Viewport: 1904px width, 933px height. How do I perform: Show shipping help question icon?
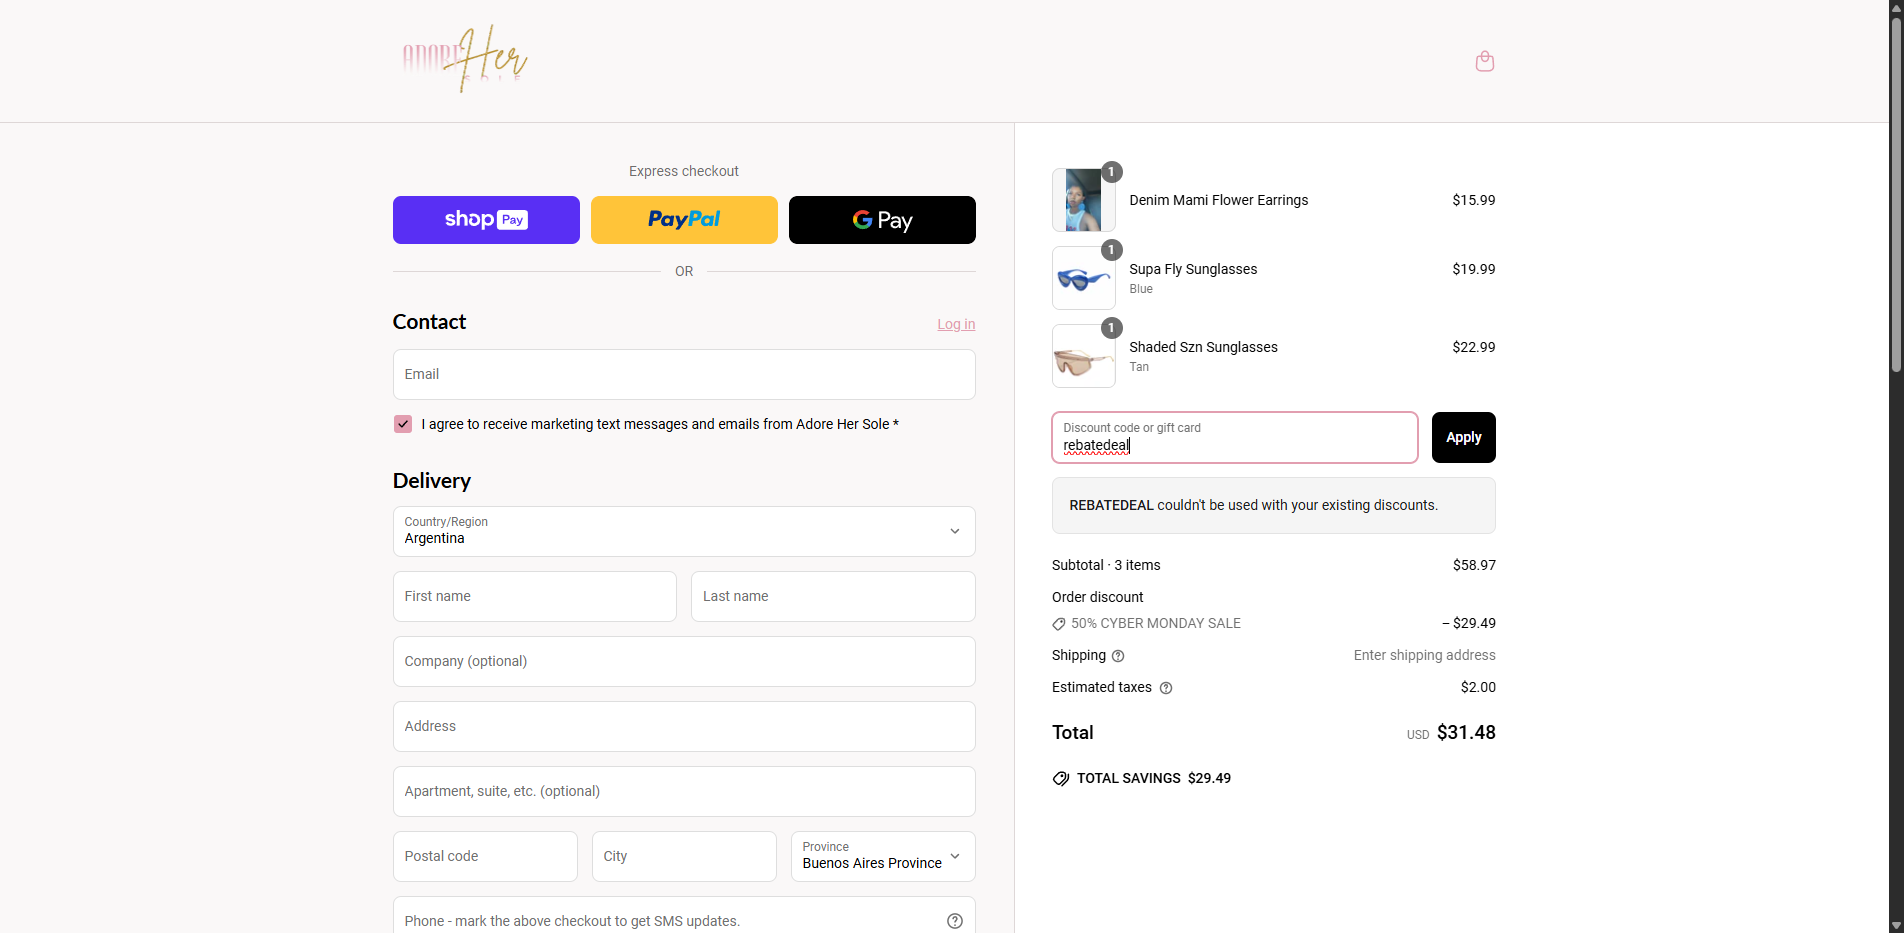click(1118, 656)
